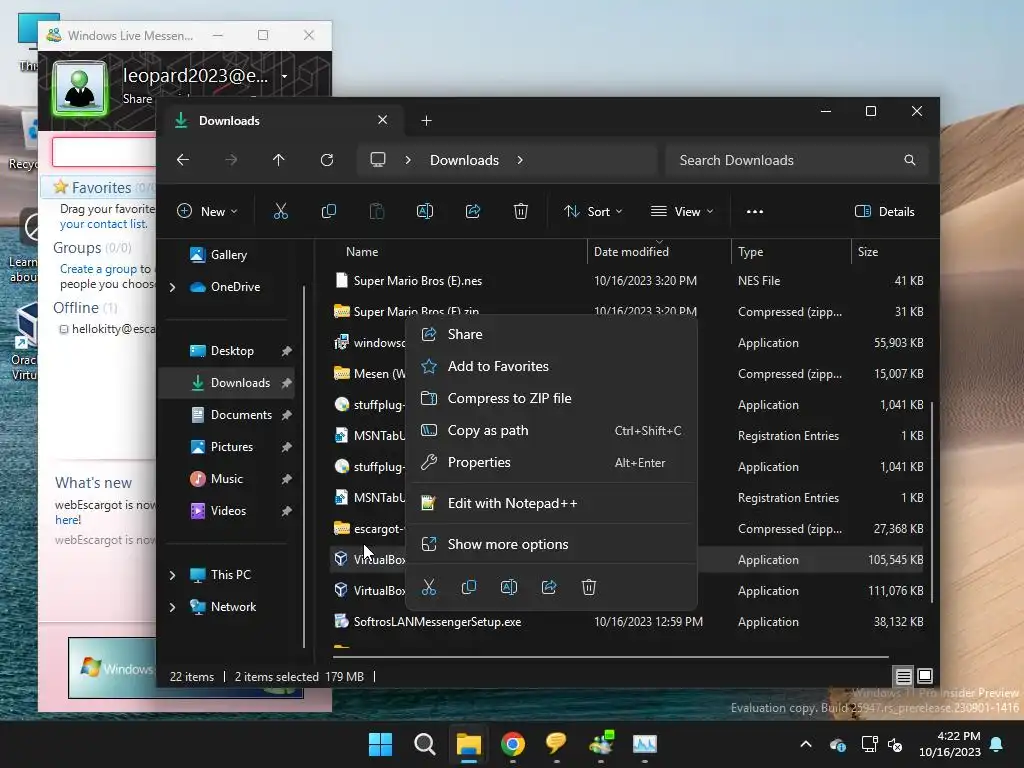Screen dimensions: 1024x768
Task: Choose Copy as path
Action: point(551,430)
